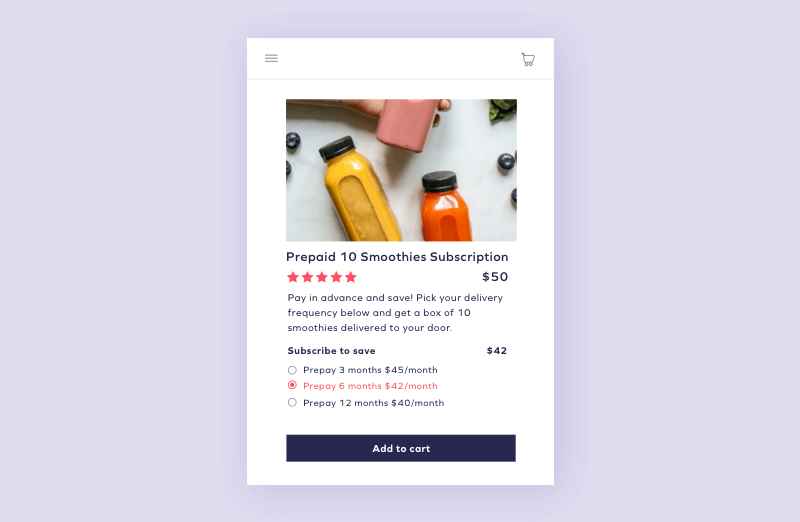Image resolution: width=800 pixels, height=522 pixels.
Task: Open the hamburger menu icon
Action: pyautogui.click(x=271, y=58)
